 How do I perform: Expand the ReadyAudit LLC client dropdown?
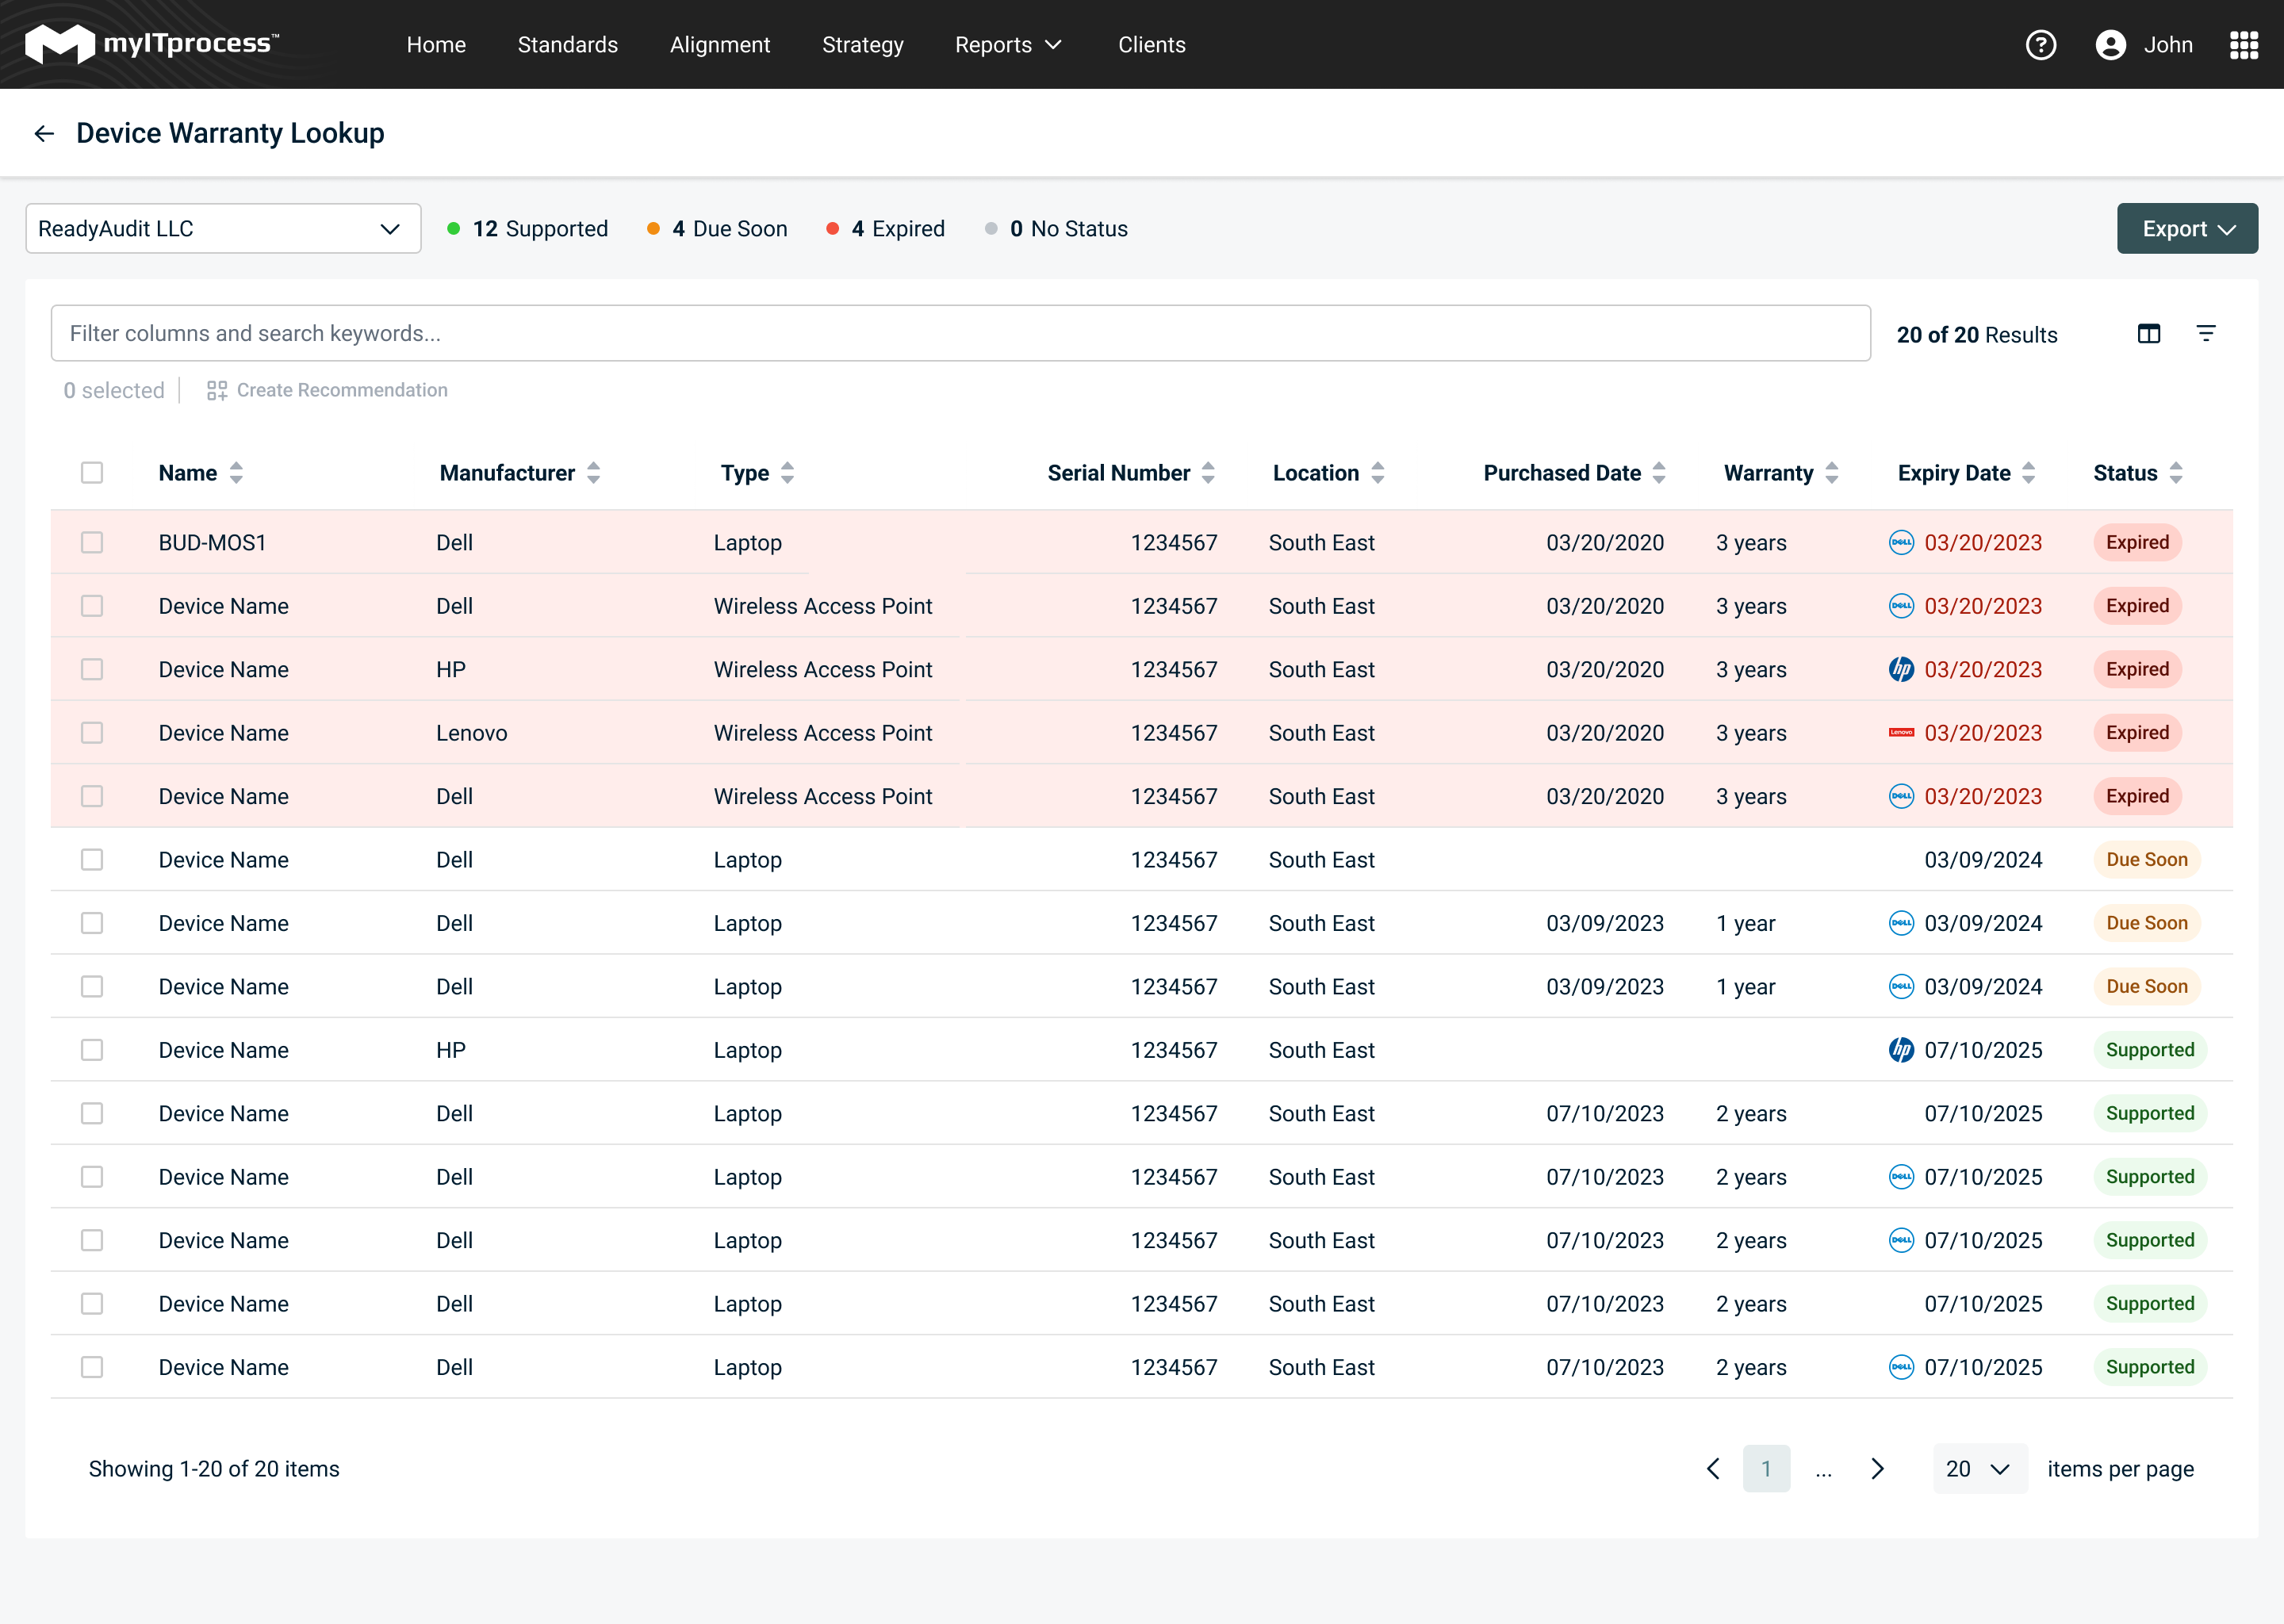[x=223, y=229]
